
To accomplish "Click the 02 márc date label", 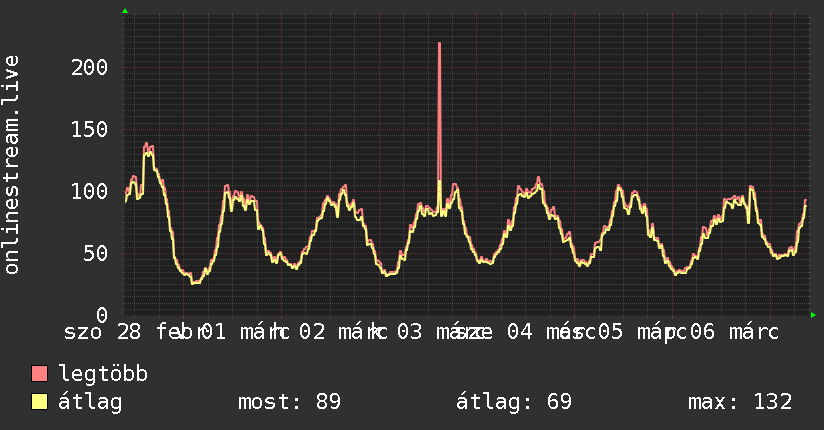I will coord(344,332).
